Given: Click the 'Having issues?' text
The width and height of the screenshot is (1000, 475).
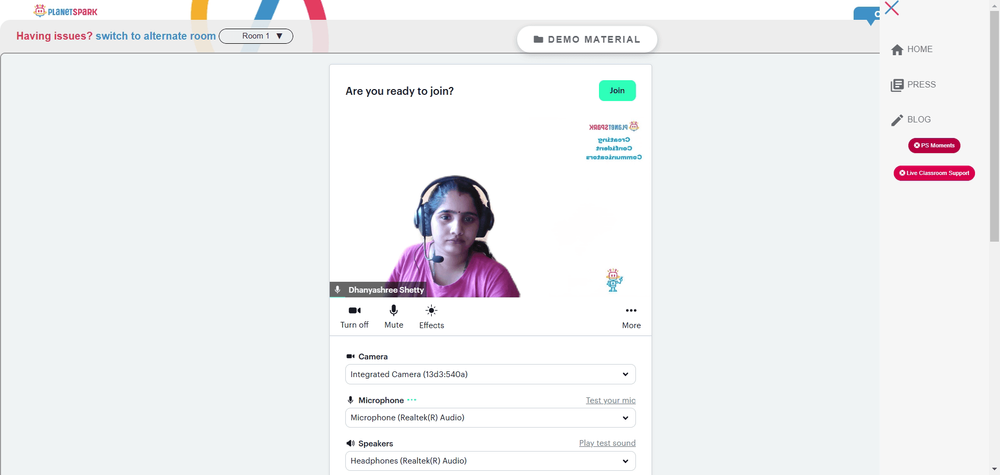Looking at the screenshot, I should point(54,36).
